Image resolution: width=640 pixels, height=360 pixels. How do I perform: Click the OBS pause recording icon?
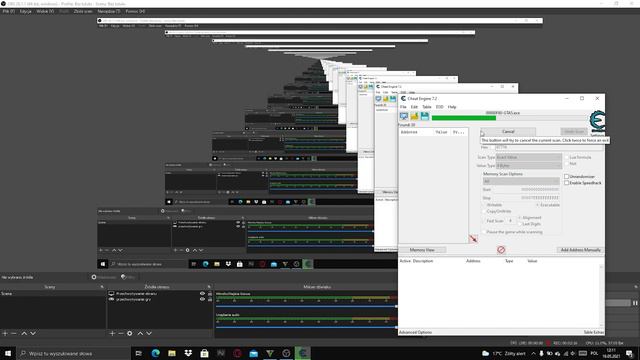coord(635,303)
